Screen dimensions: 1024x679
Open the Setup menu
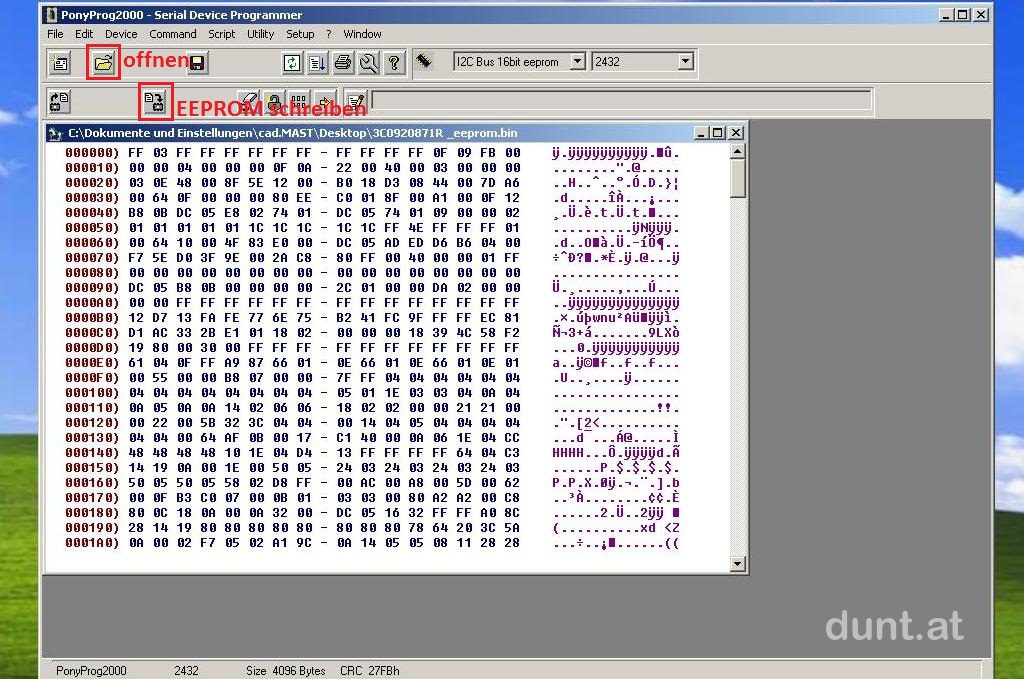[x=300, y=34]
